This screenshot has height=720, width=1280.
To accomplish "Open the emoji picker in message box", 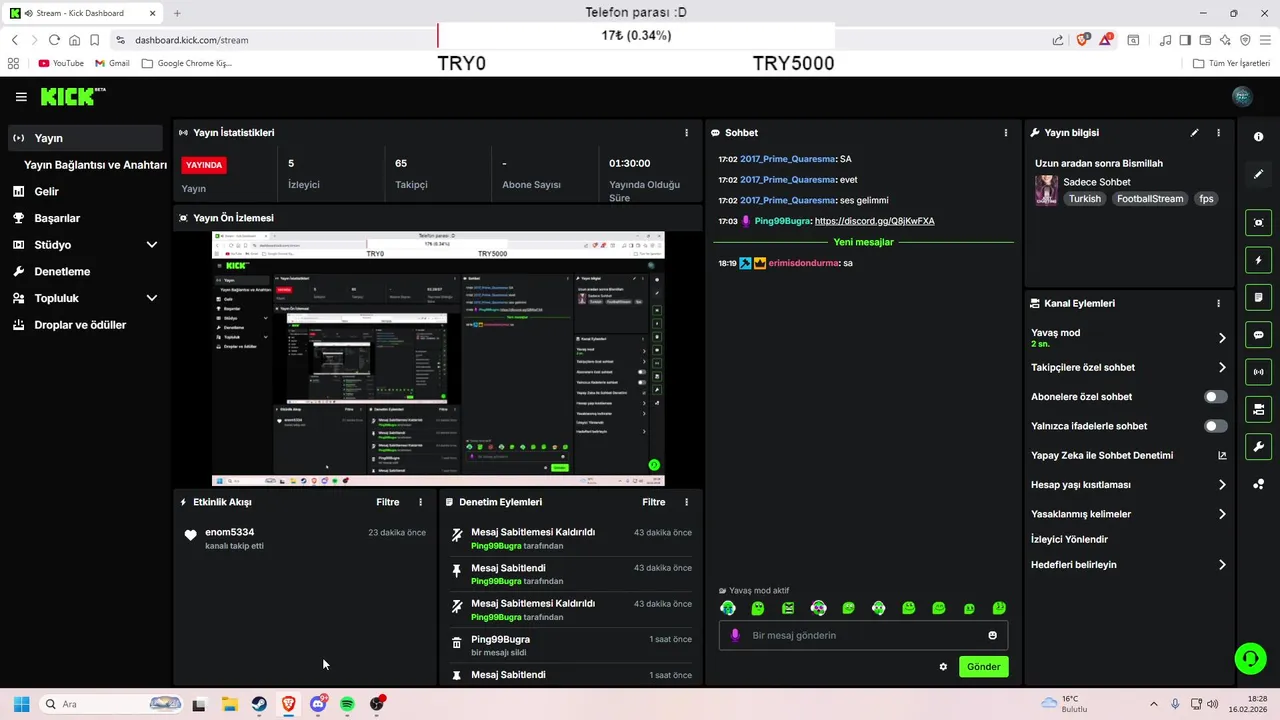I will click(992, 635).
